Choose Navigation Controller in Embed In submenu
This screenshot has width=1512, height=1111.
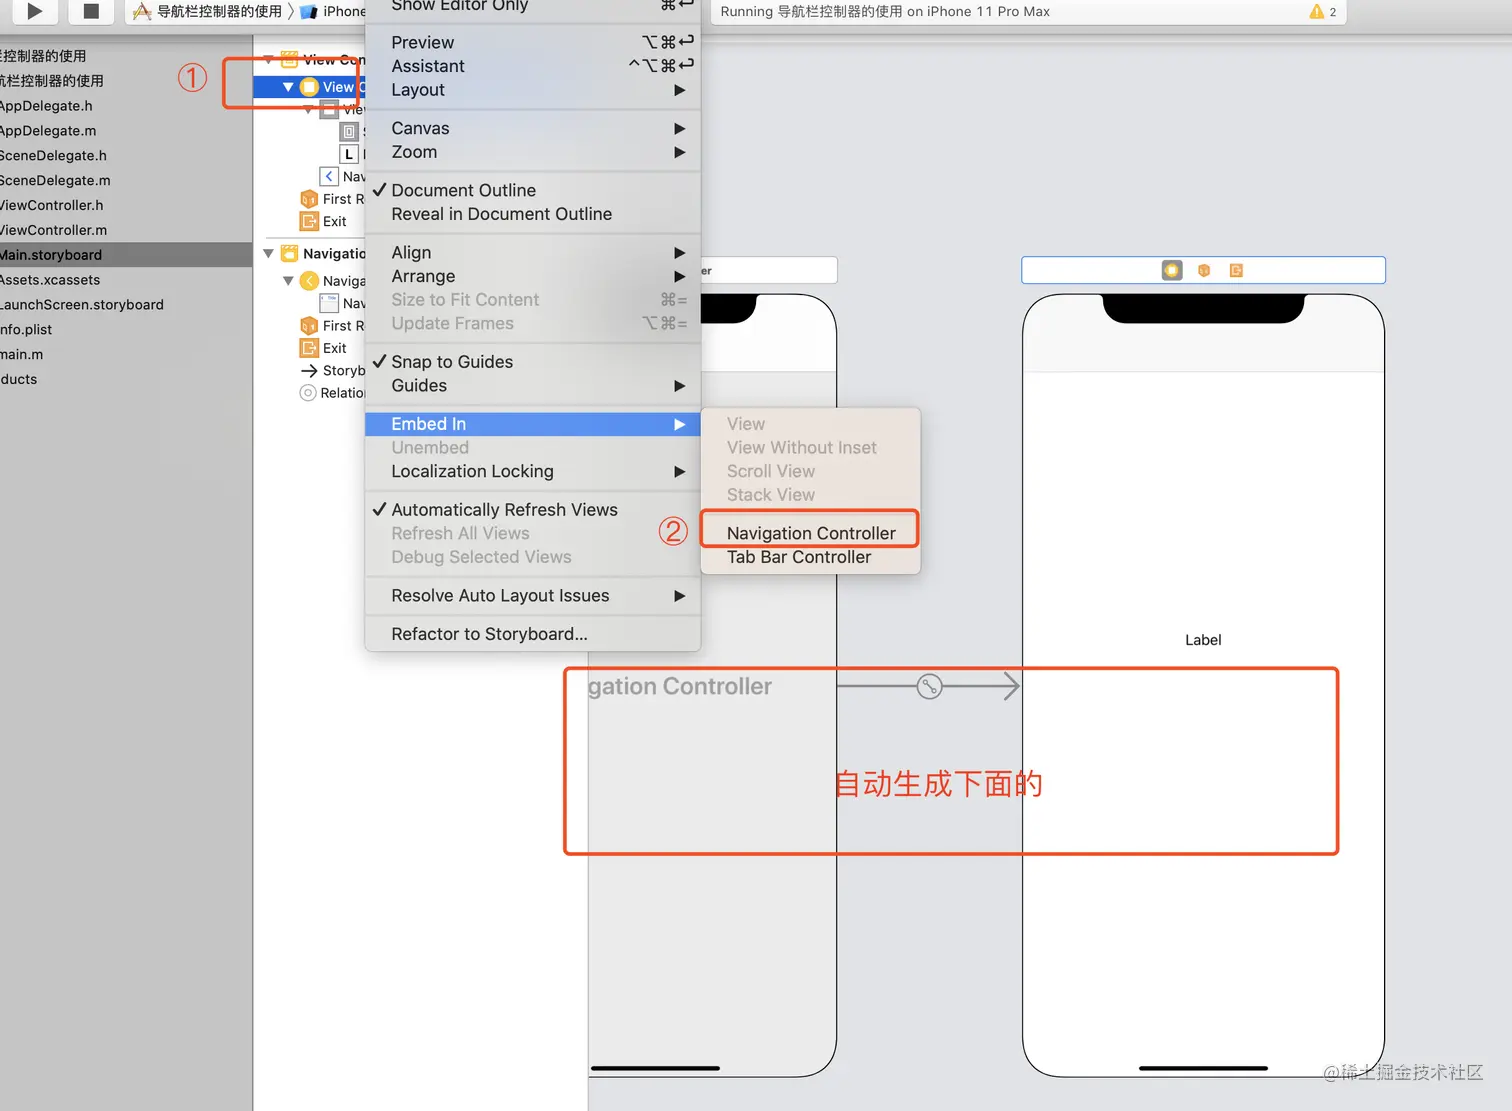810,533
